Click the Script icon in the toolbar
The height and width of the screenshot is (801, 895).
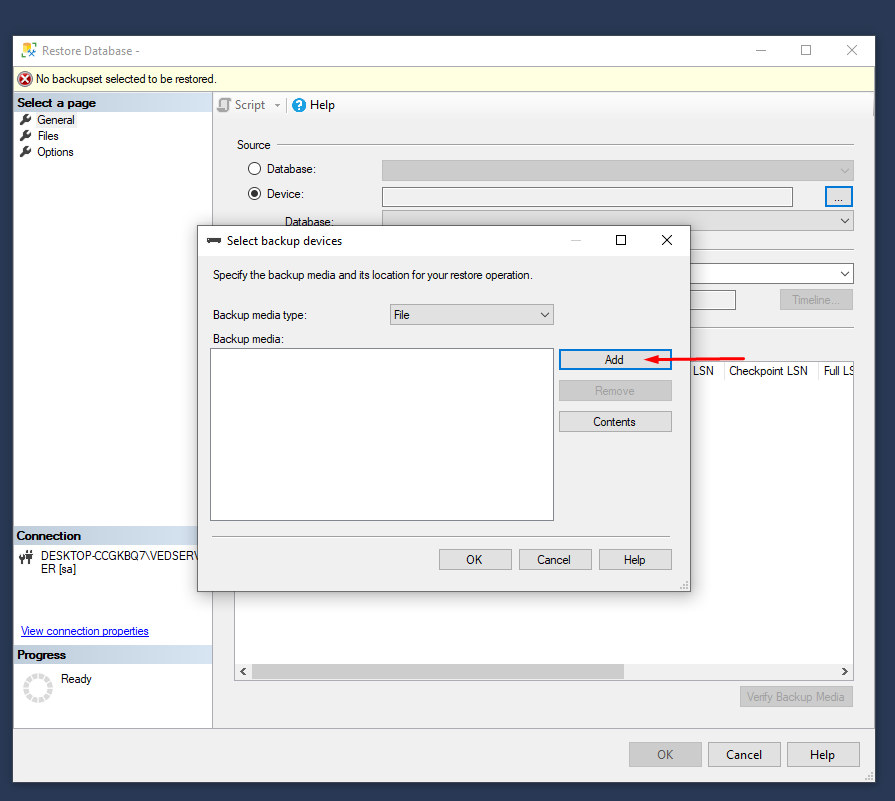[x=225, y=105]
